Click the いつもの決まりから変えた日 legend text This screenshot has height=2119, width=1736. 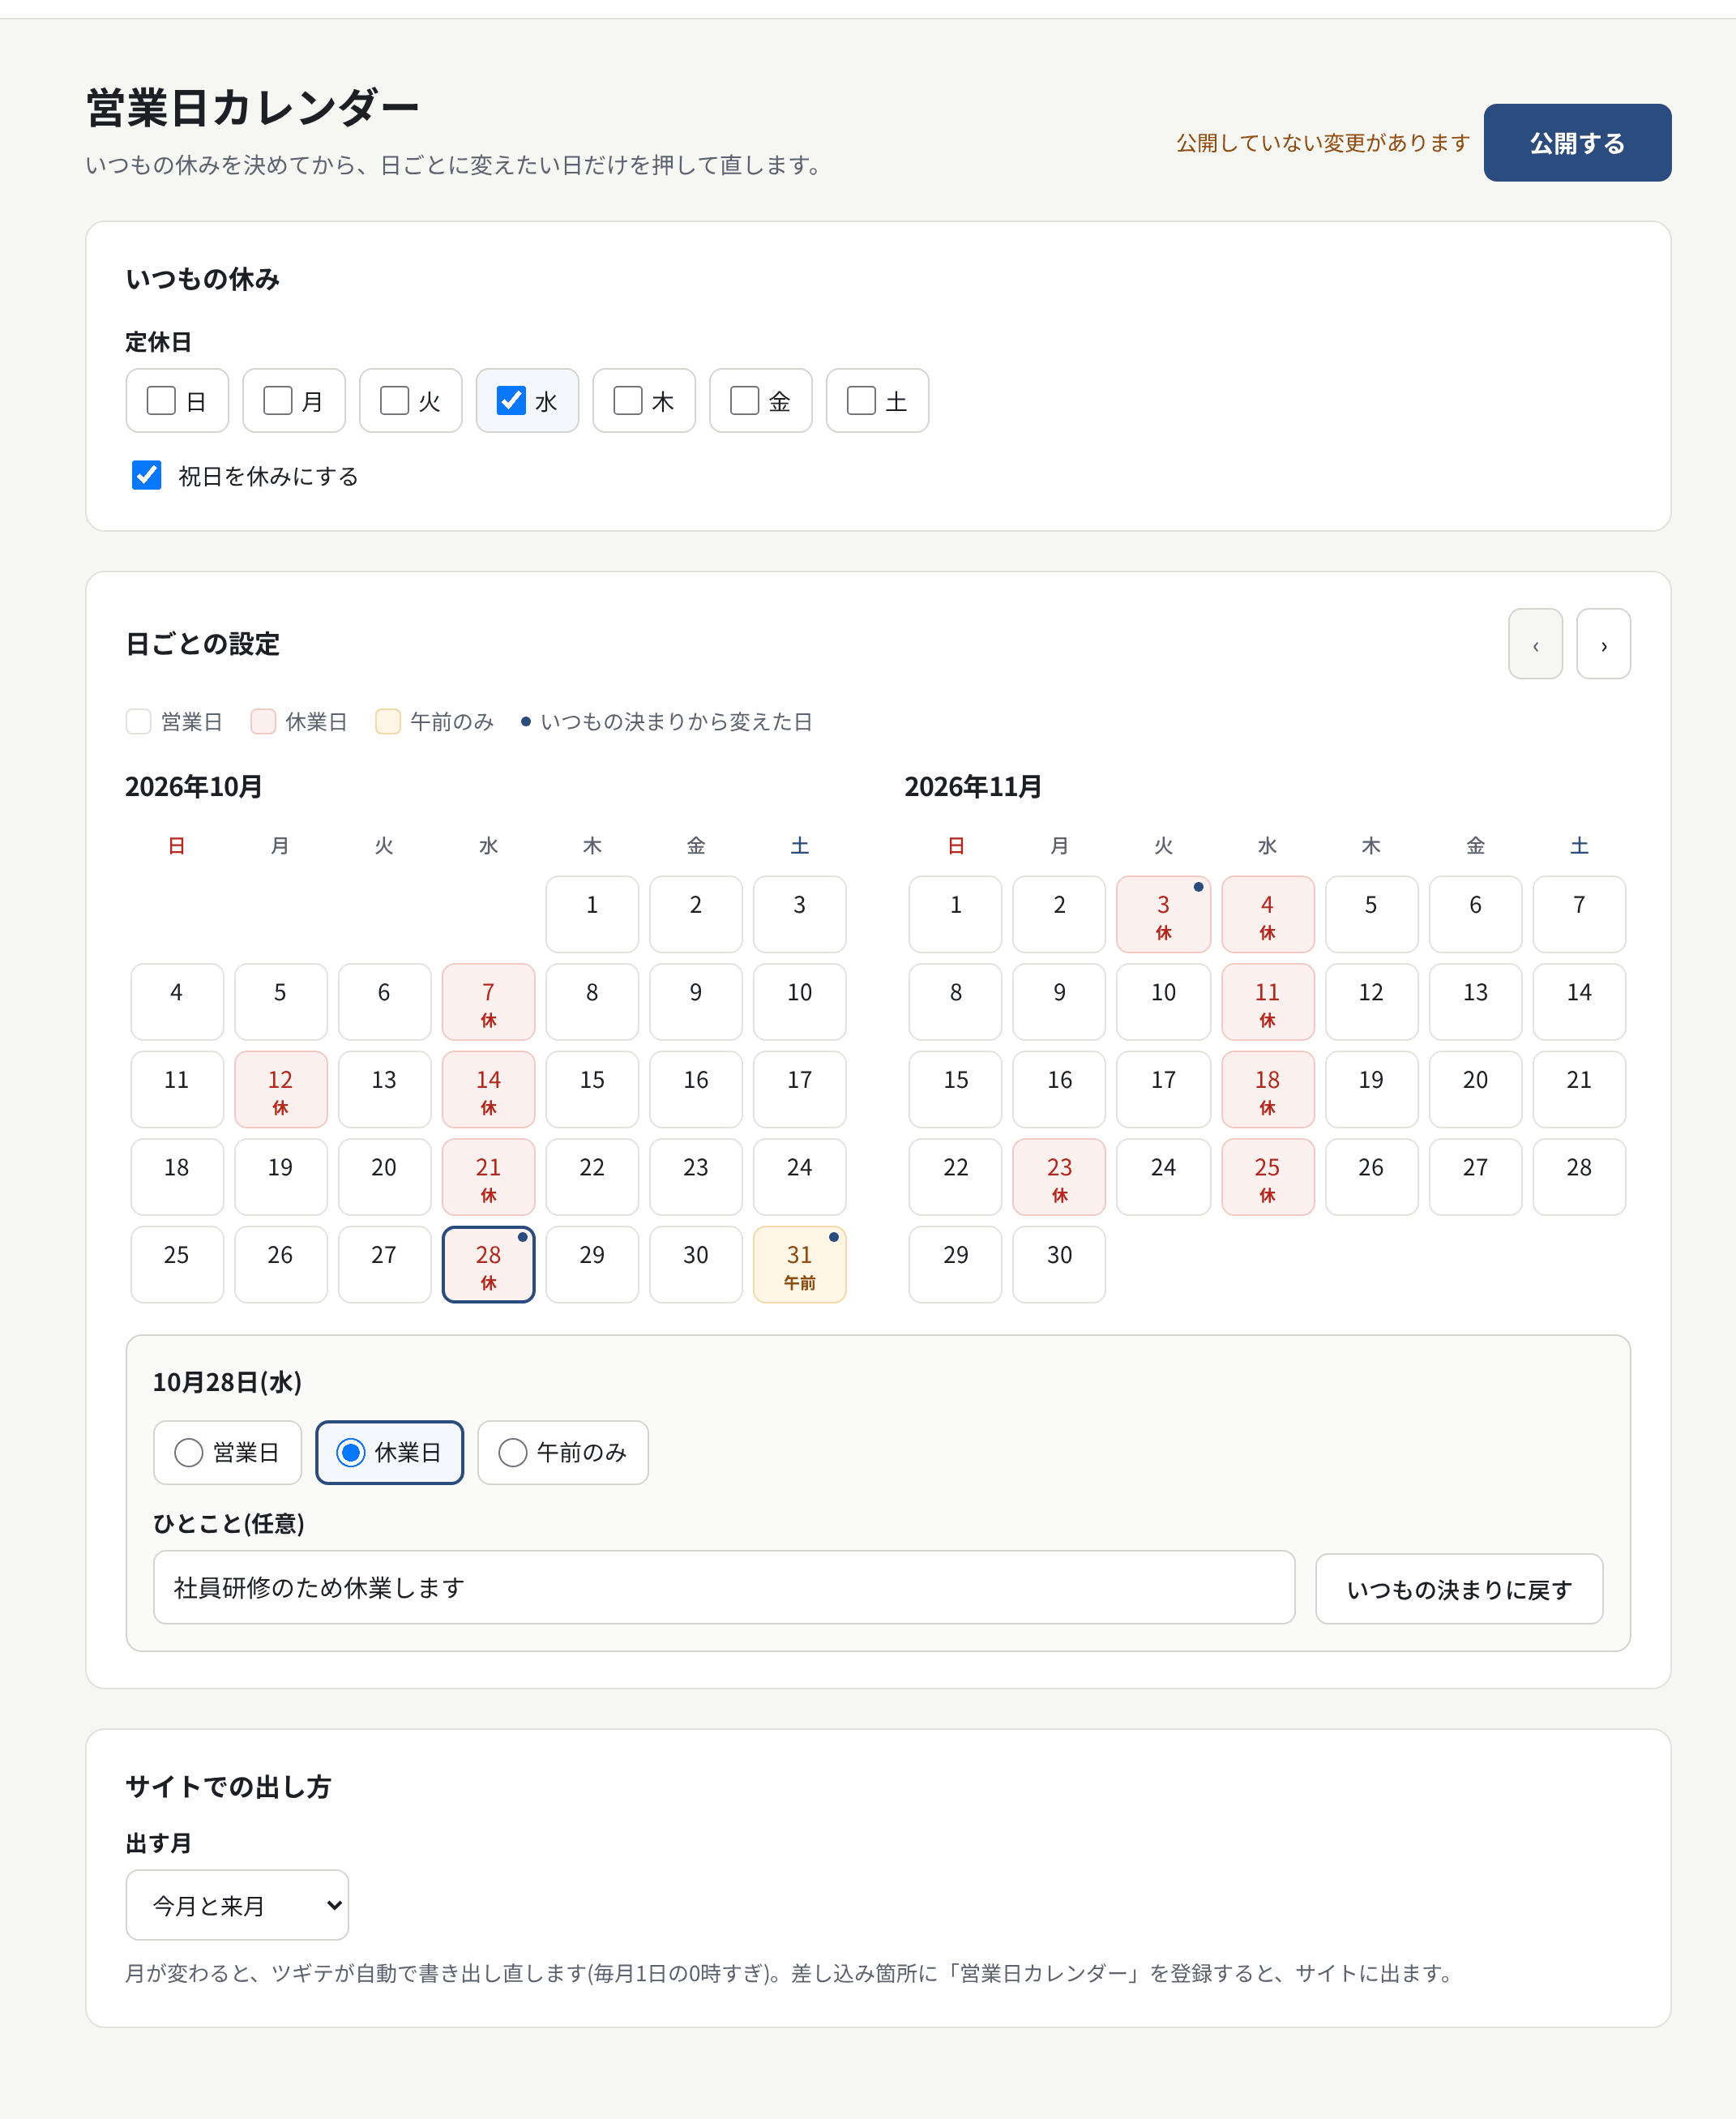[676, 722]
